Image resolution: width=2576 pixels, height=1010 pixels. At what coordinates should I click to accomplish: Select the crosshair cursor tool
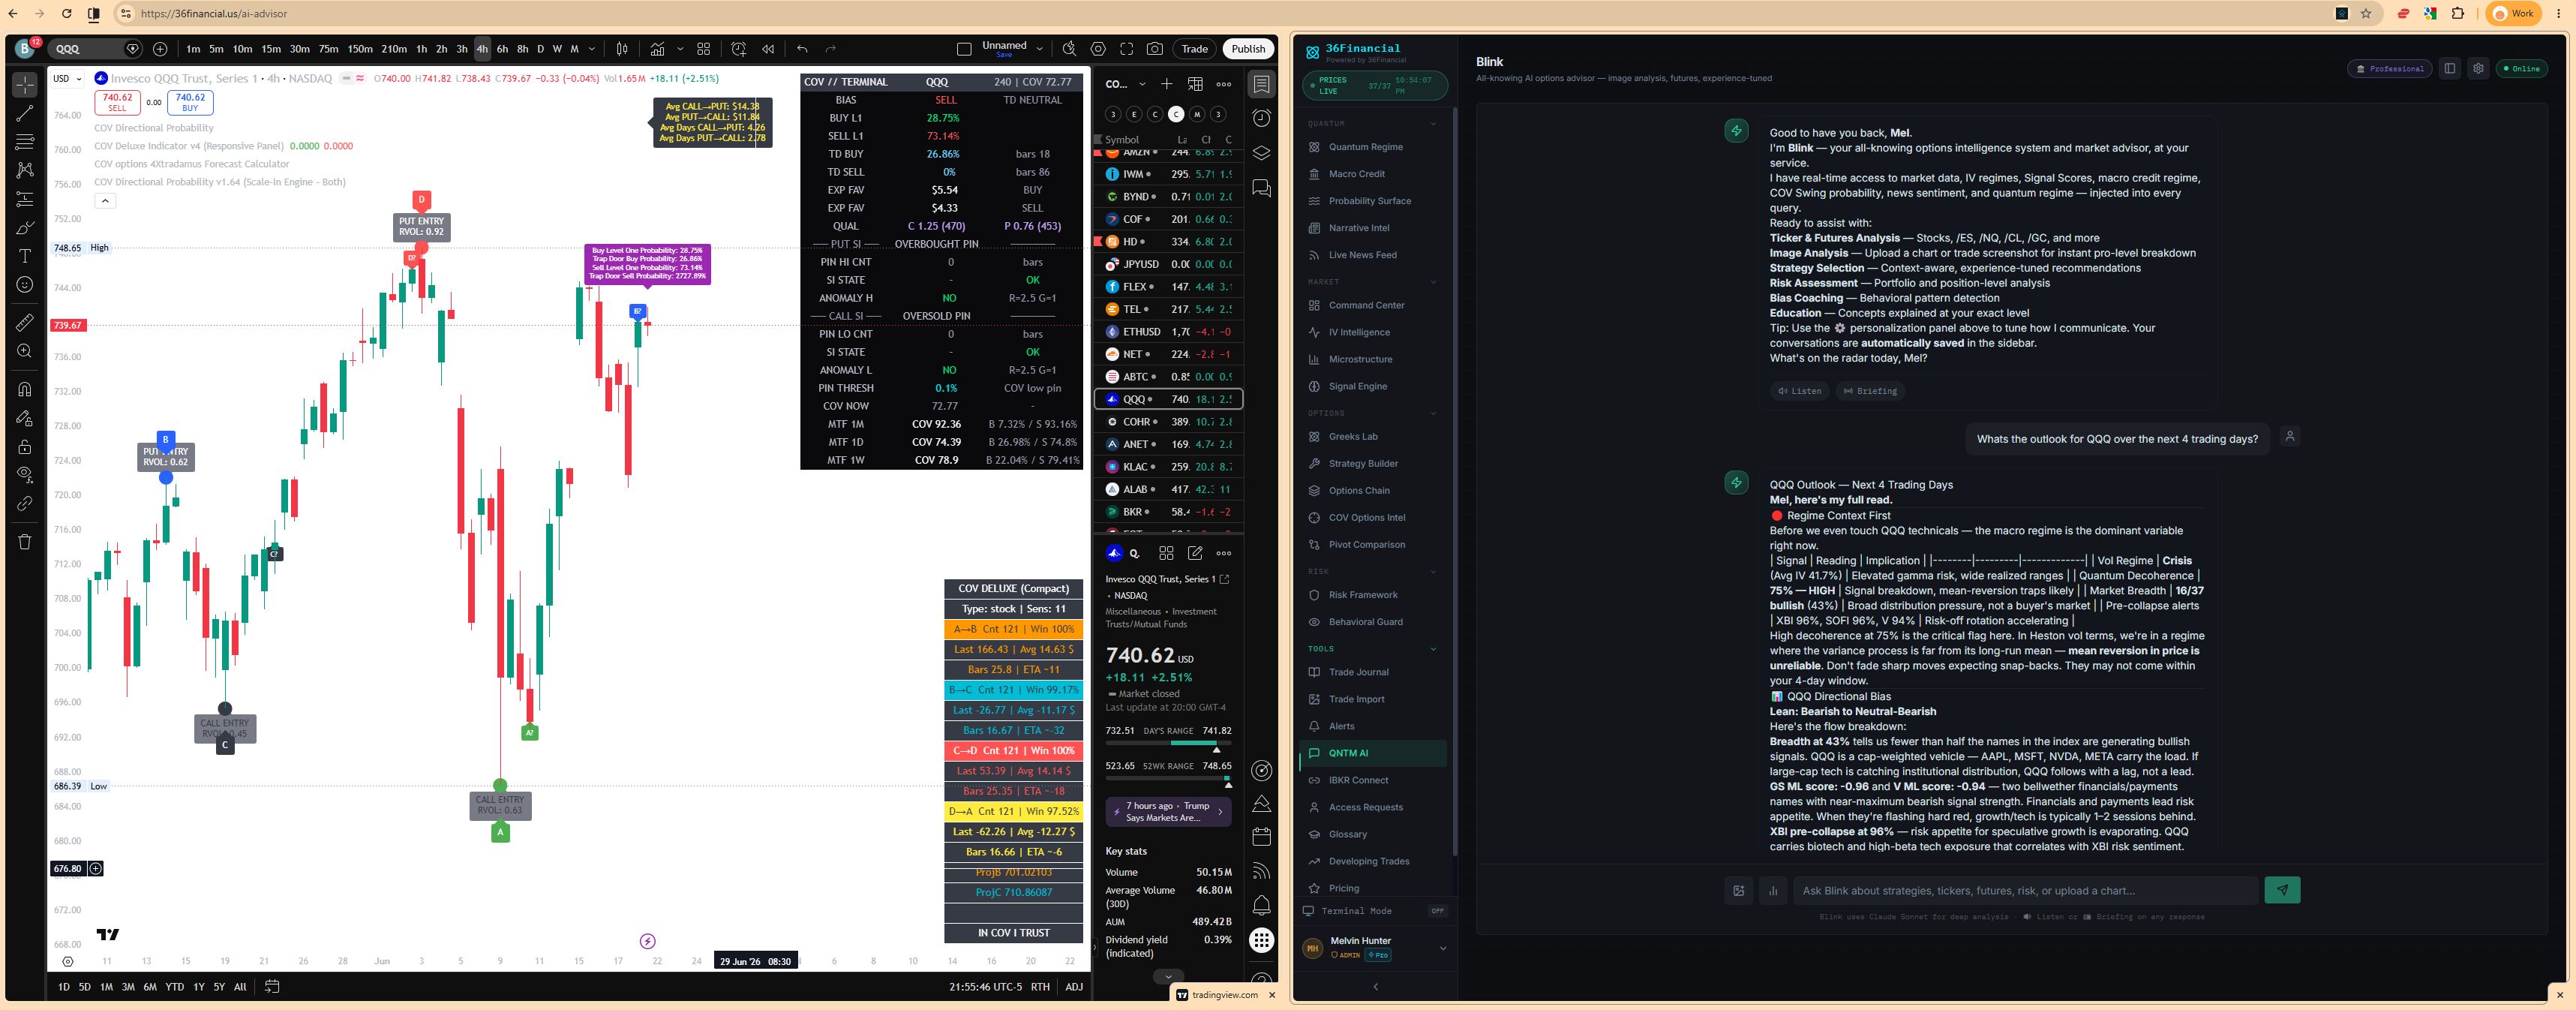click(25, 84)
